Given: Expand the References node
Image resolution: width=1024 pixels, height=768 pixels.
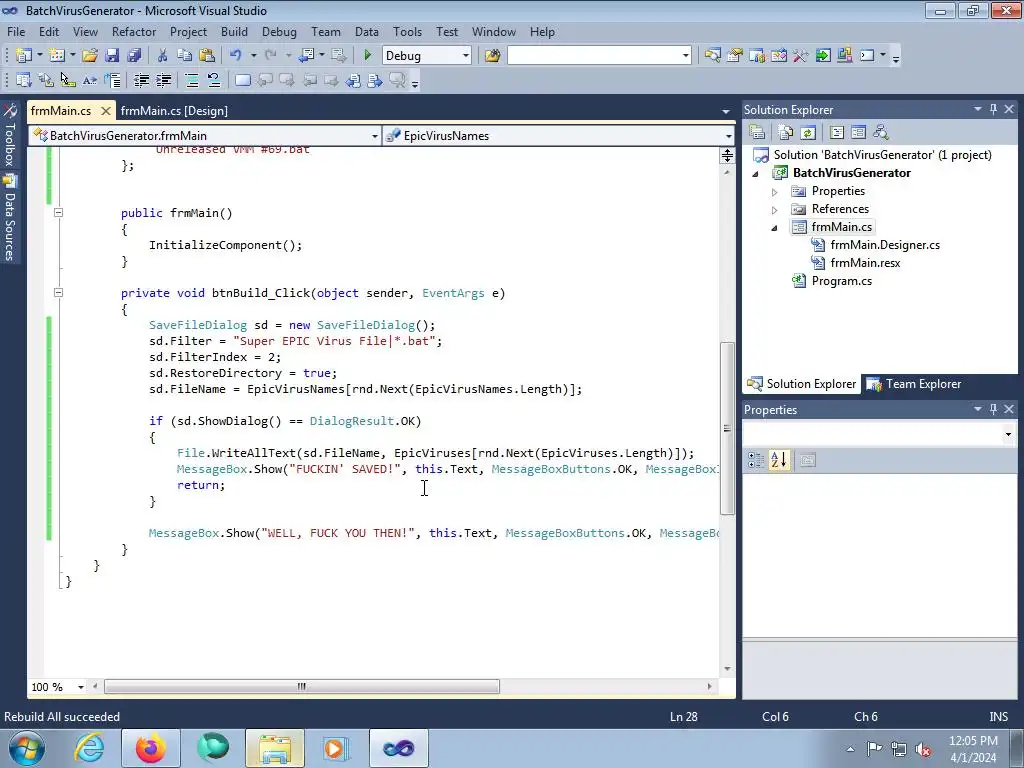Looking at the screenshot, I should 775,210.
